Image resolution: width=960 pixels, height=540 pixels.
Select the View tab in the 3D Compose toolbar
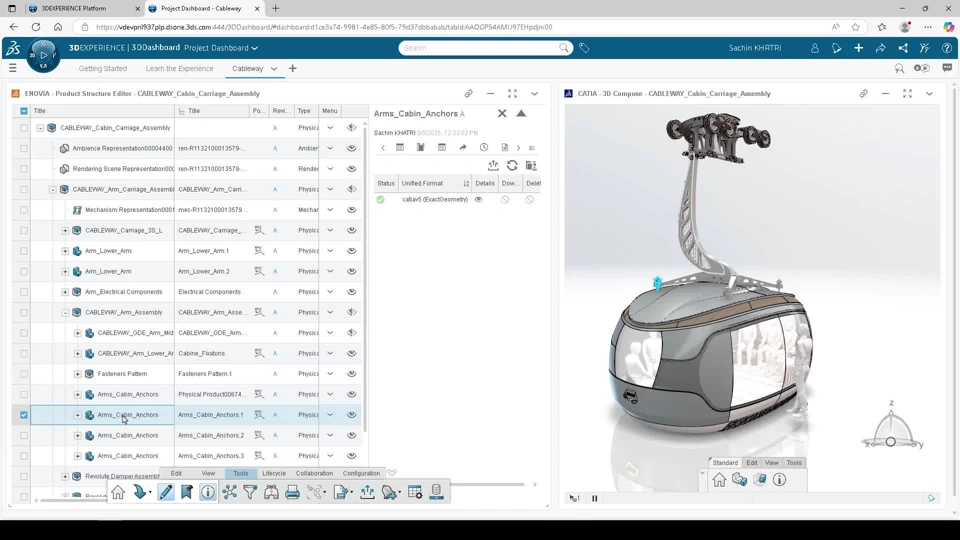coord(771,463)
